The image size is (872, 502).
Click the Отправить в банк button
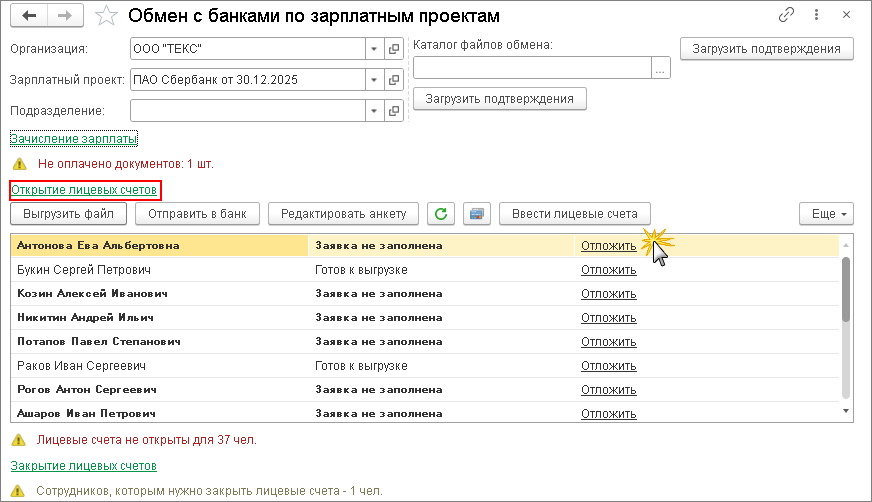[x=198, y=213]
